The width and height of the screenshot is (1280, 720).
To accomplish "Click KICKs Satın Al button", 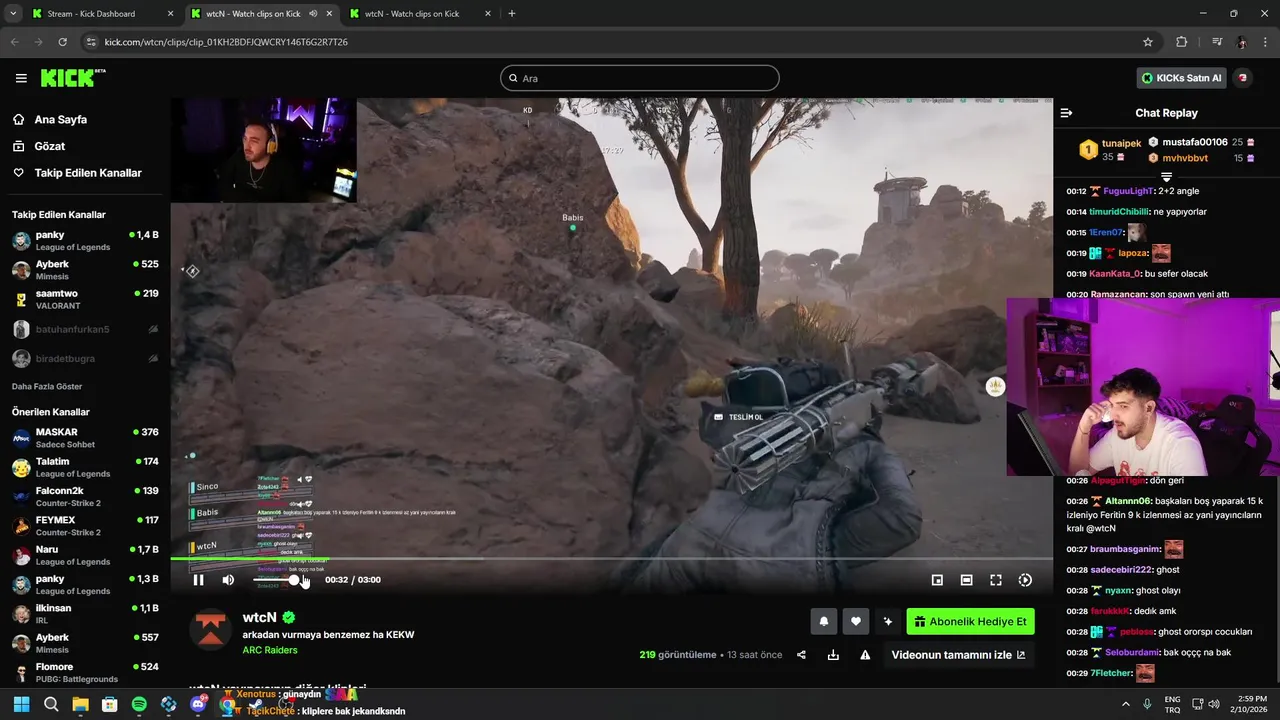I will 1183,78.
